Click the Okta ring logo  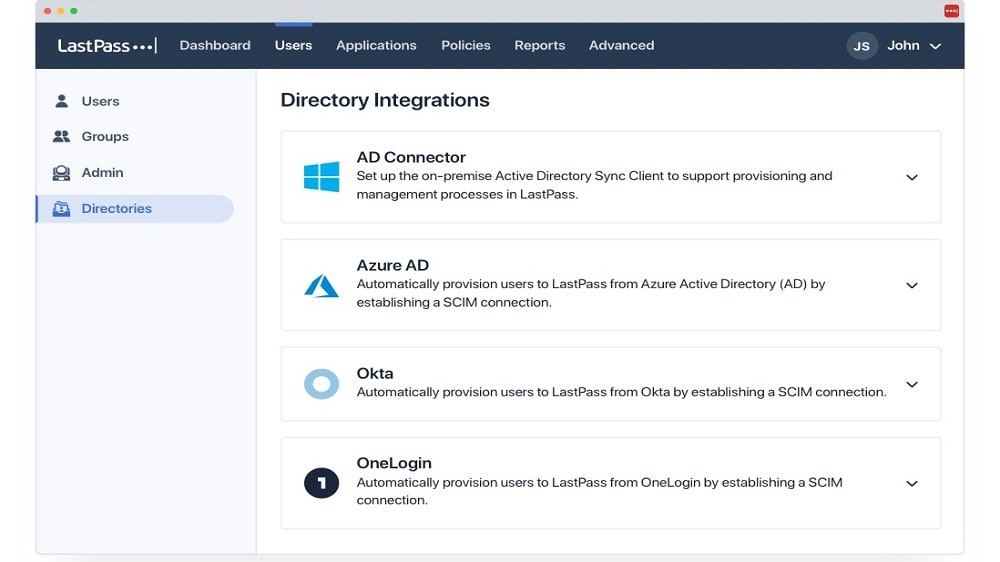pyautogui.click(x=321, y=384)
